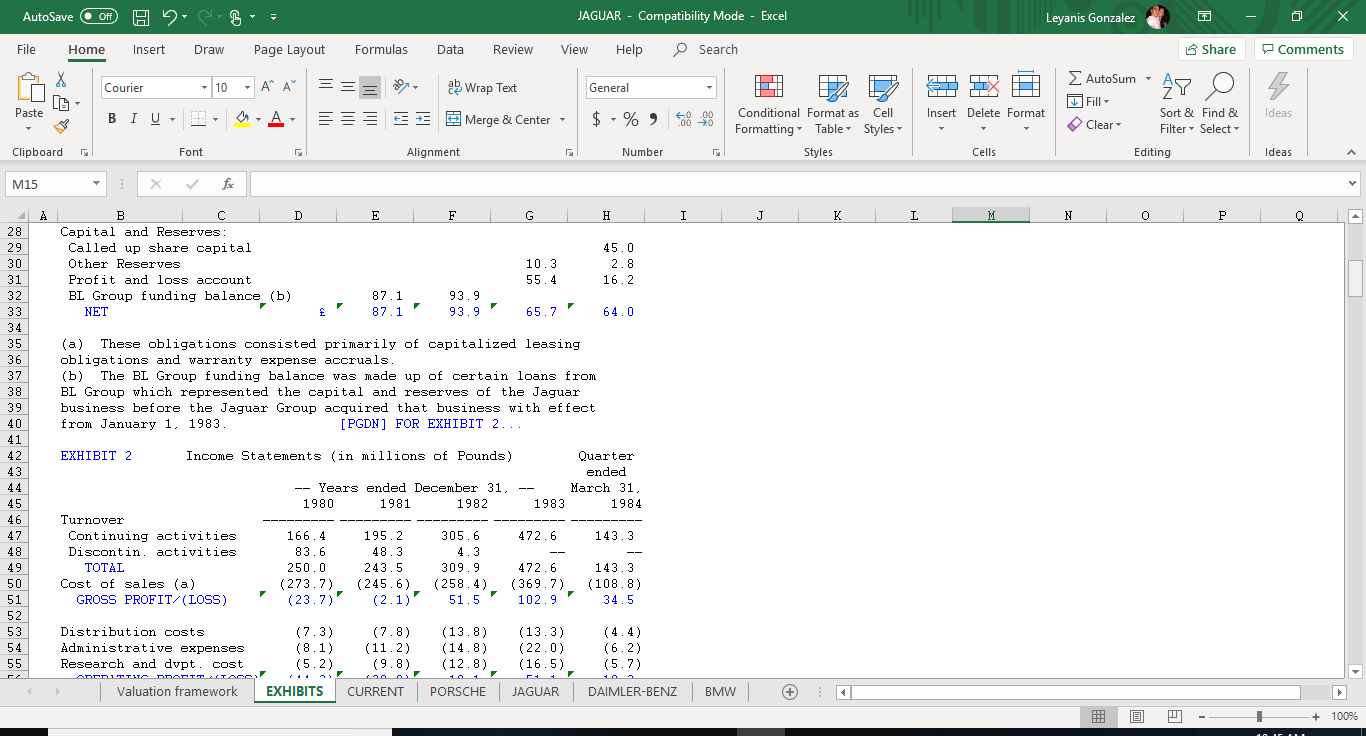Increase font size with the large A
This screenshot has height=736, width=1366.
268,88
